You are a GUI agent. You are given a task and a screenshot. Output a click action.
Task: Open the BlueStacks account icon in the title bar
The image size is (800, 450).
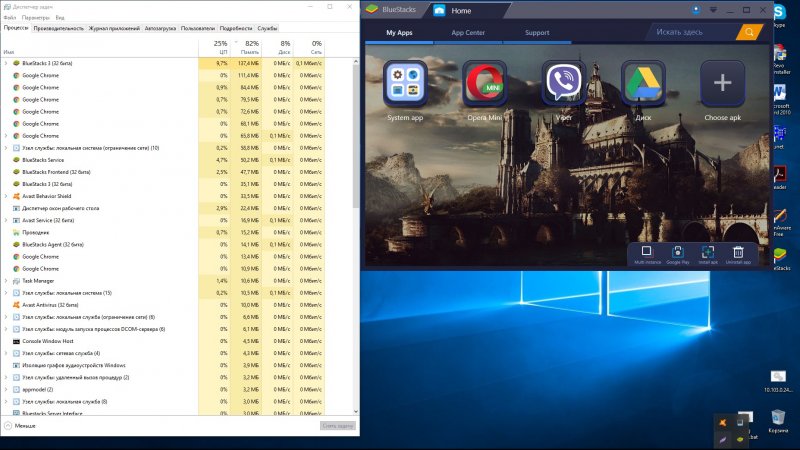pyautogui.click(x=696, y=10)
